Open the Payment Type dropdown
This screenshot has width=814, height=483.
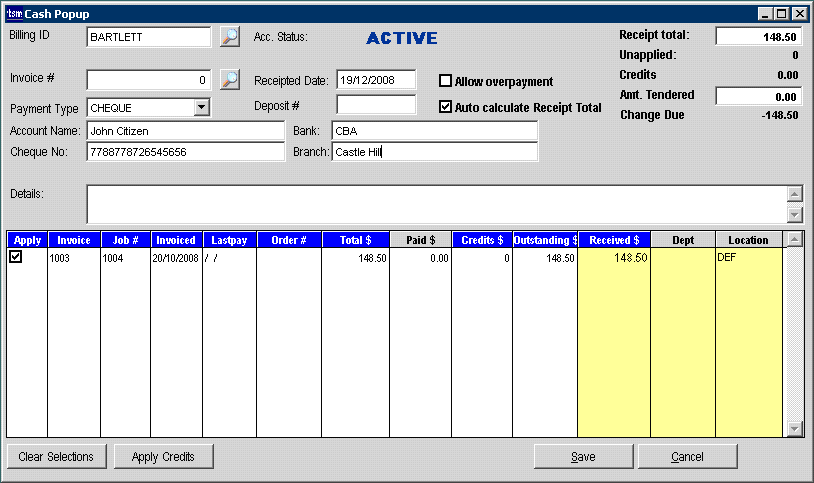(201, 106)
